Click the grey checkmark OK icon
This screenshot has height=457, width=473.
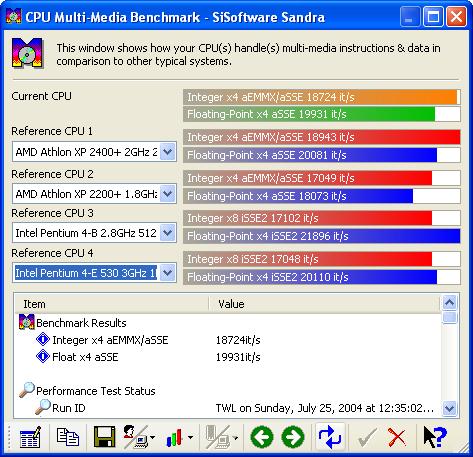coord(367,437)
